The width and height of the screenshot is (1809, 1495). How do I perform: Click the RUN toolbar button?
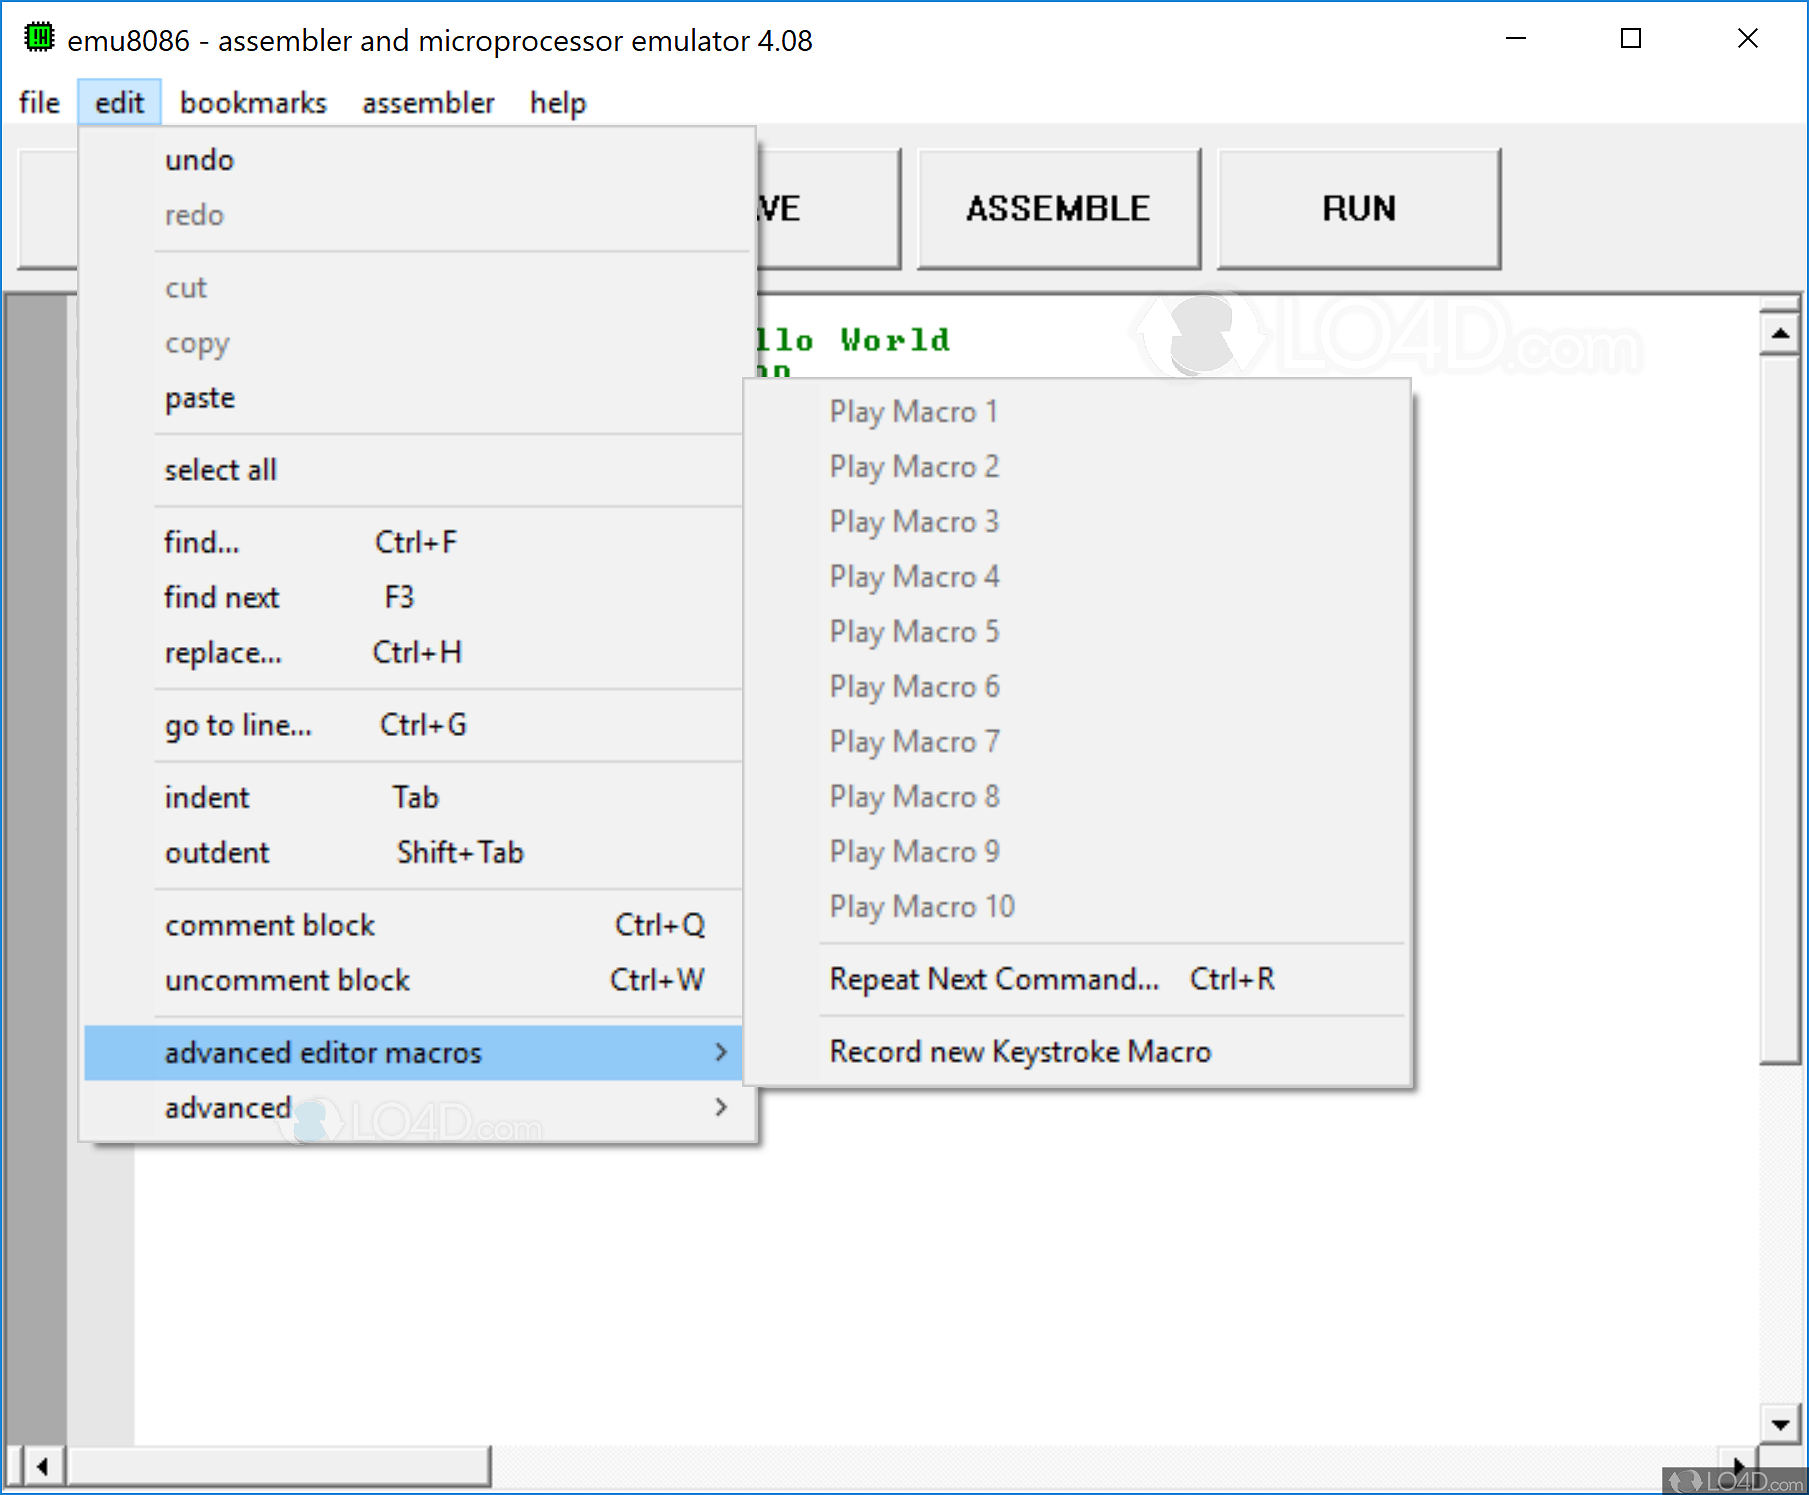(x=1358, y=208)
